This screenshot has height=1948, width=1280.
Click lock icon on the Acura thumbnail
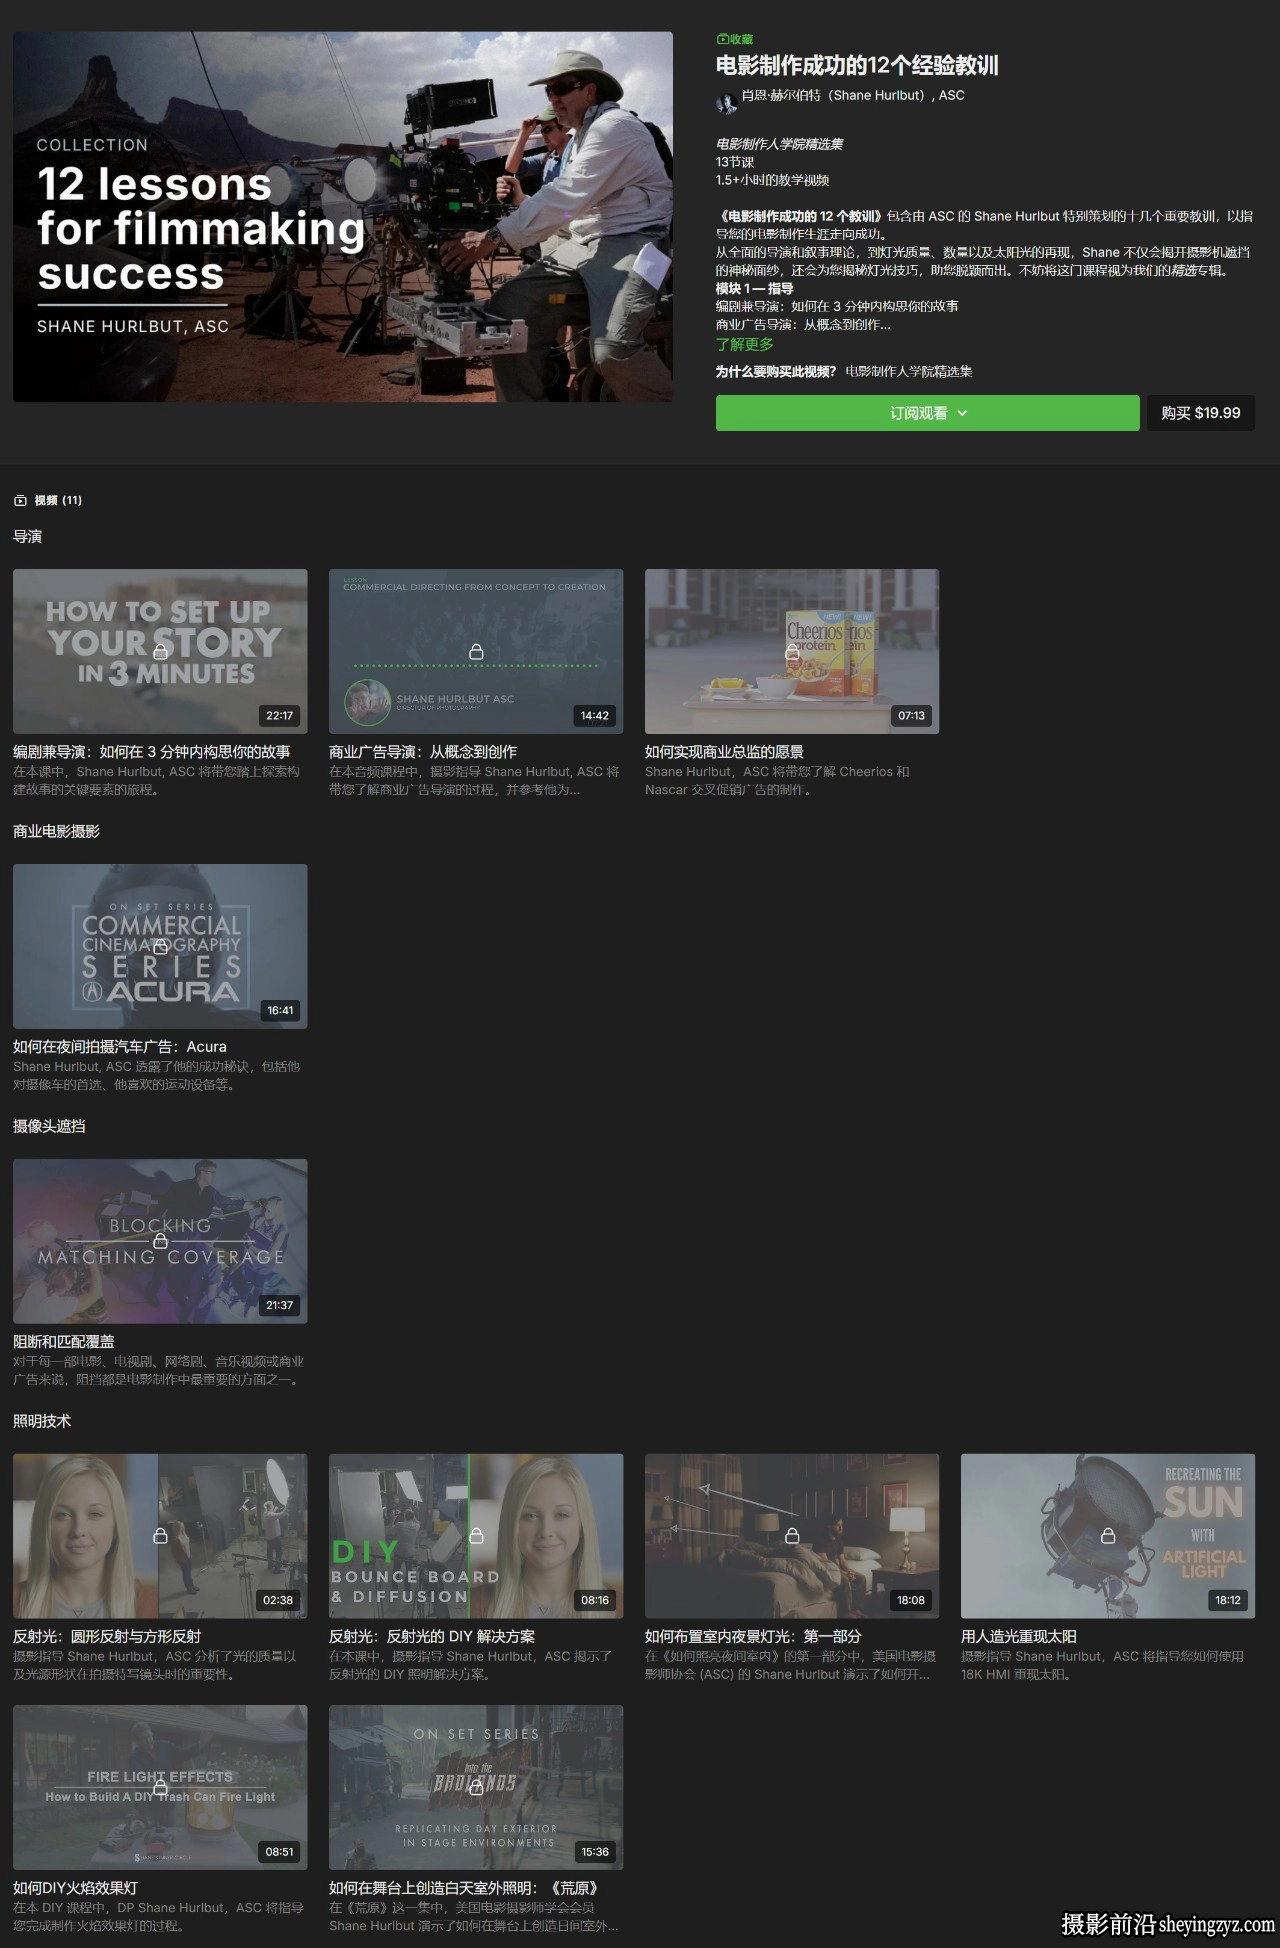(x=160, y=946)
